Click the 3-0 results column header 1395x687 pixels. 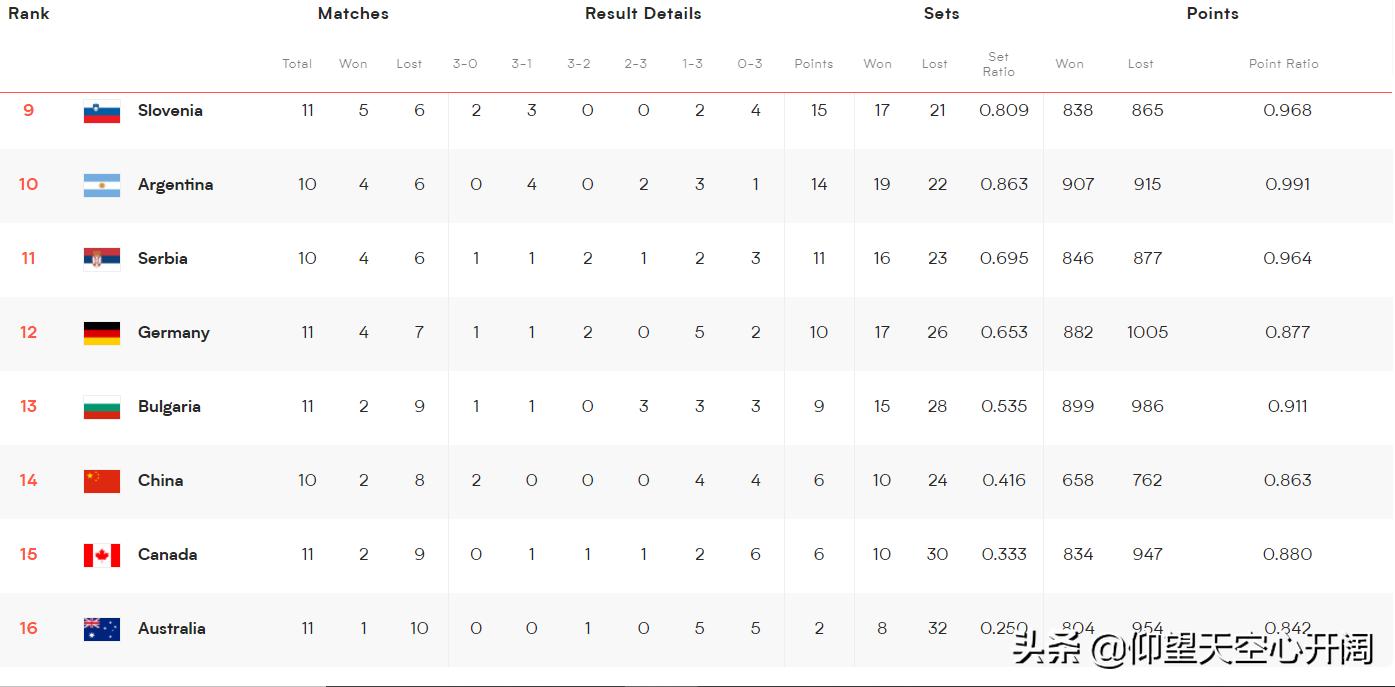[465, 64]
